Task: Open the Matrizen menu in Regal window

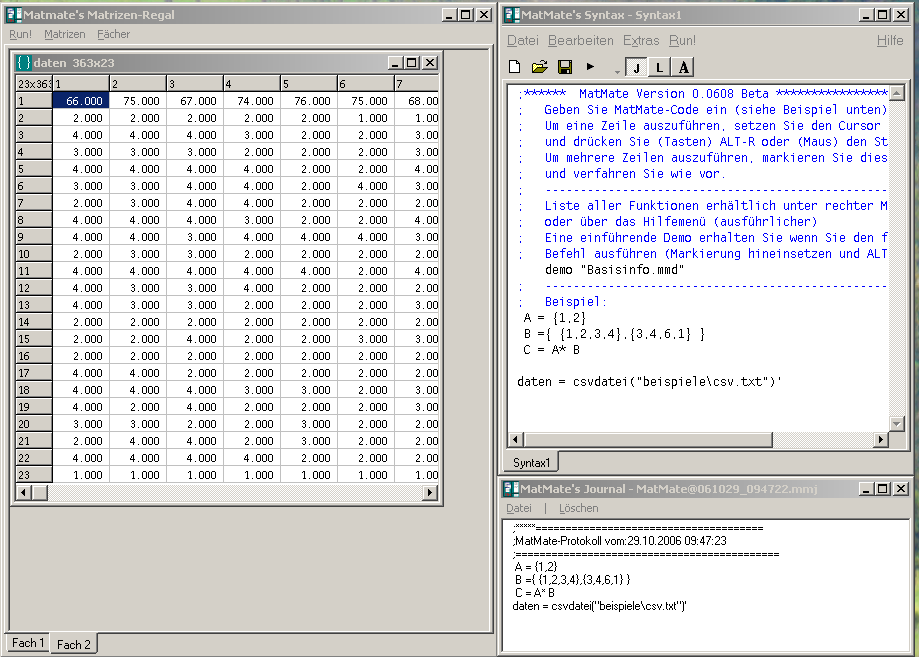Action: 64,34
